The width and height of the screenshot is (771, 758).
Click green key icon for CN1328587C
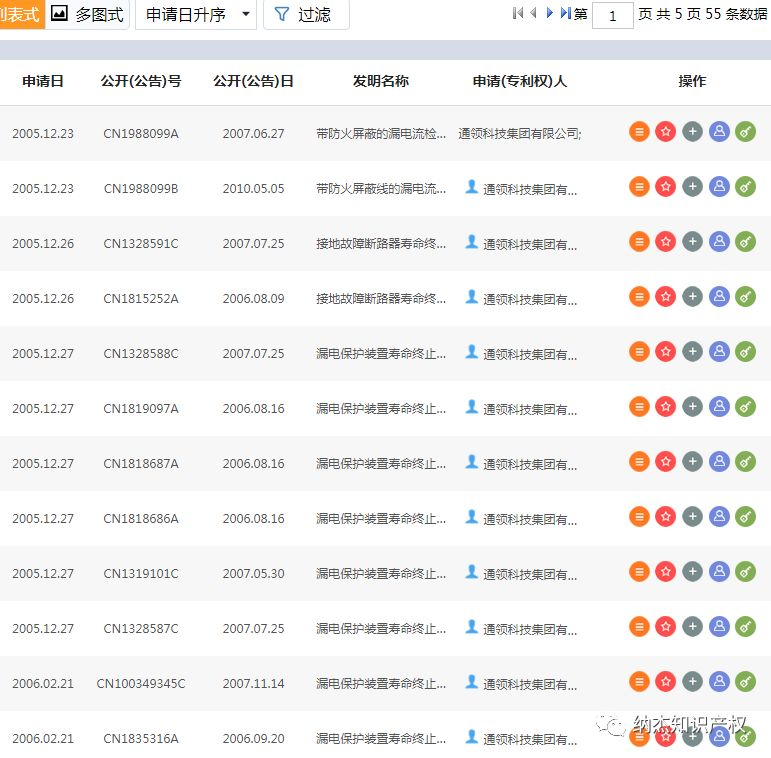pos(745,627)
